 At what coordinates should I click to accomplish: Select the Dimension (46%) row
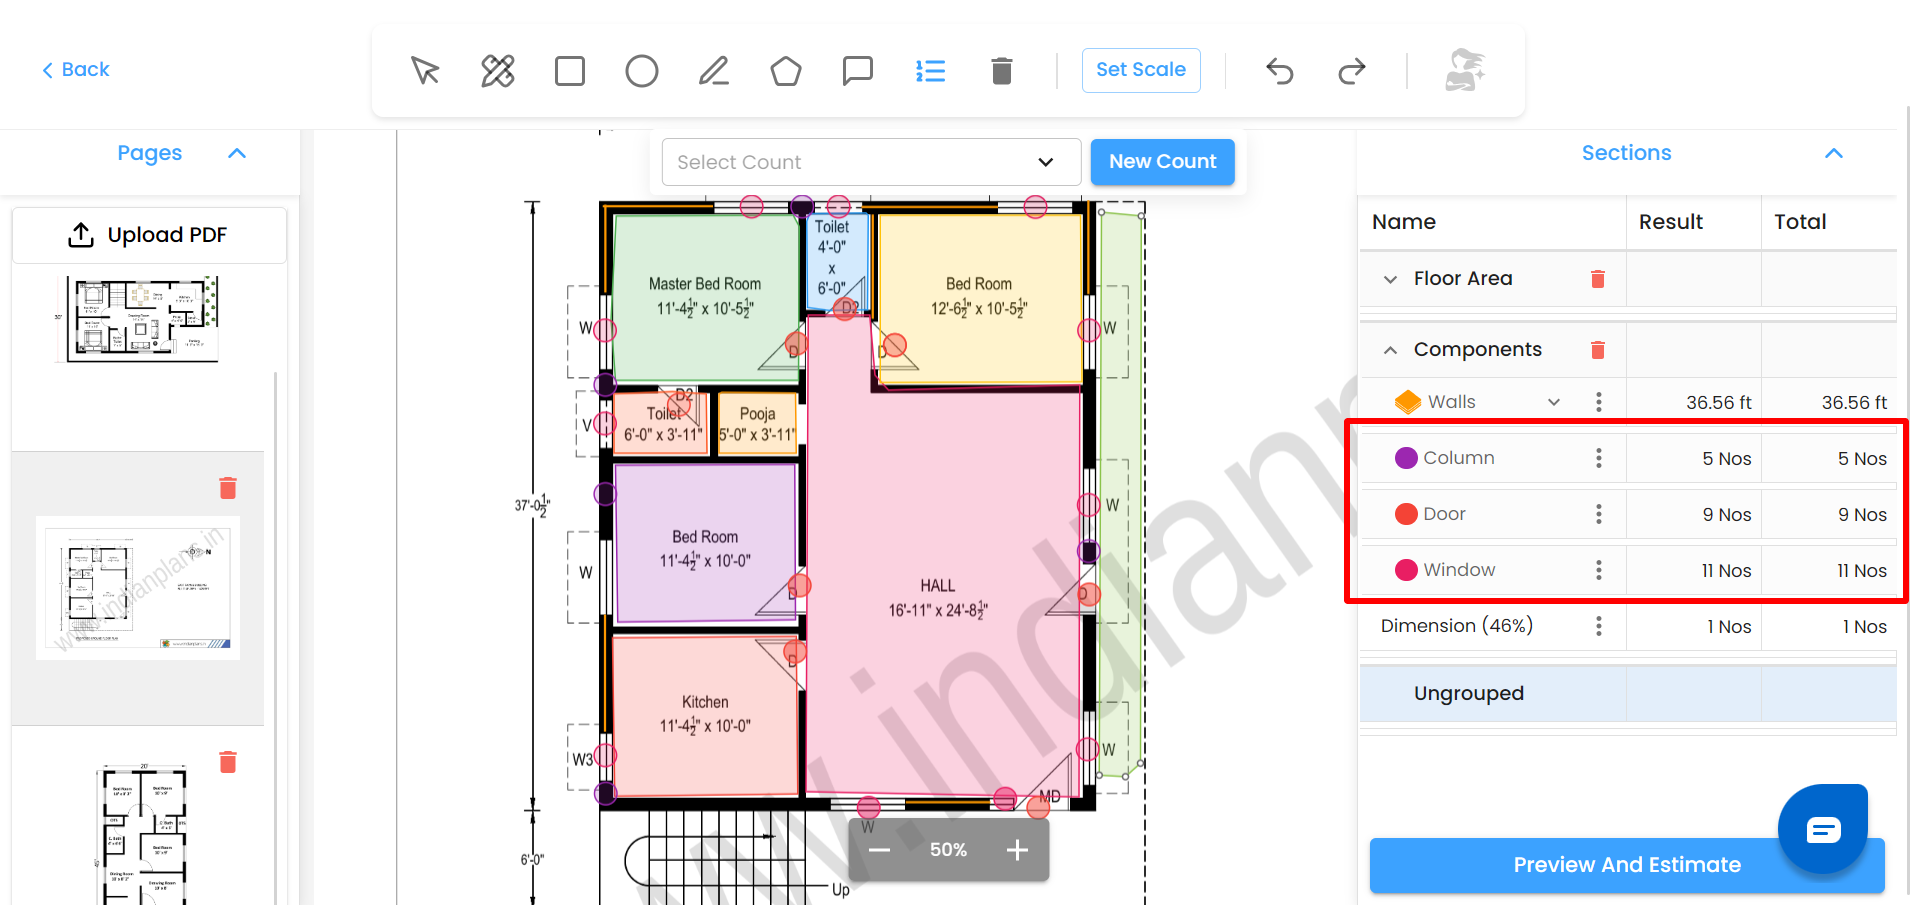coord(1456,626)
